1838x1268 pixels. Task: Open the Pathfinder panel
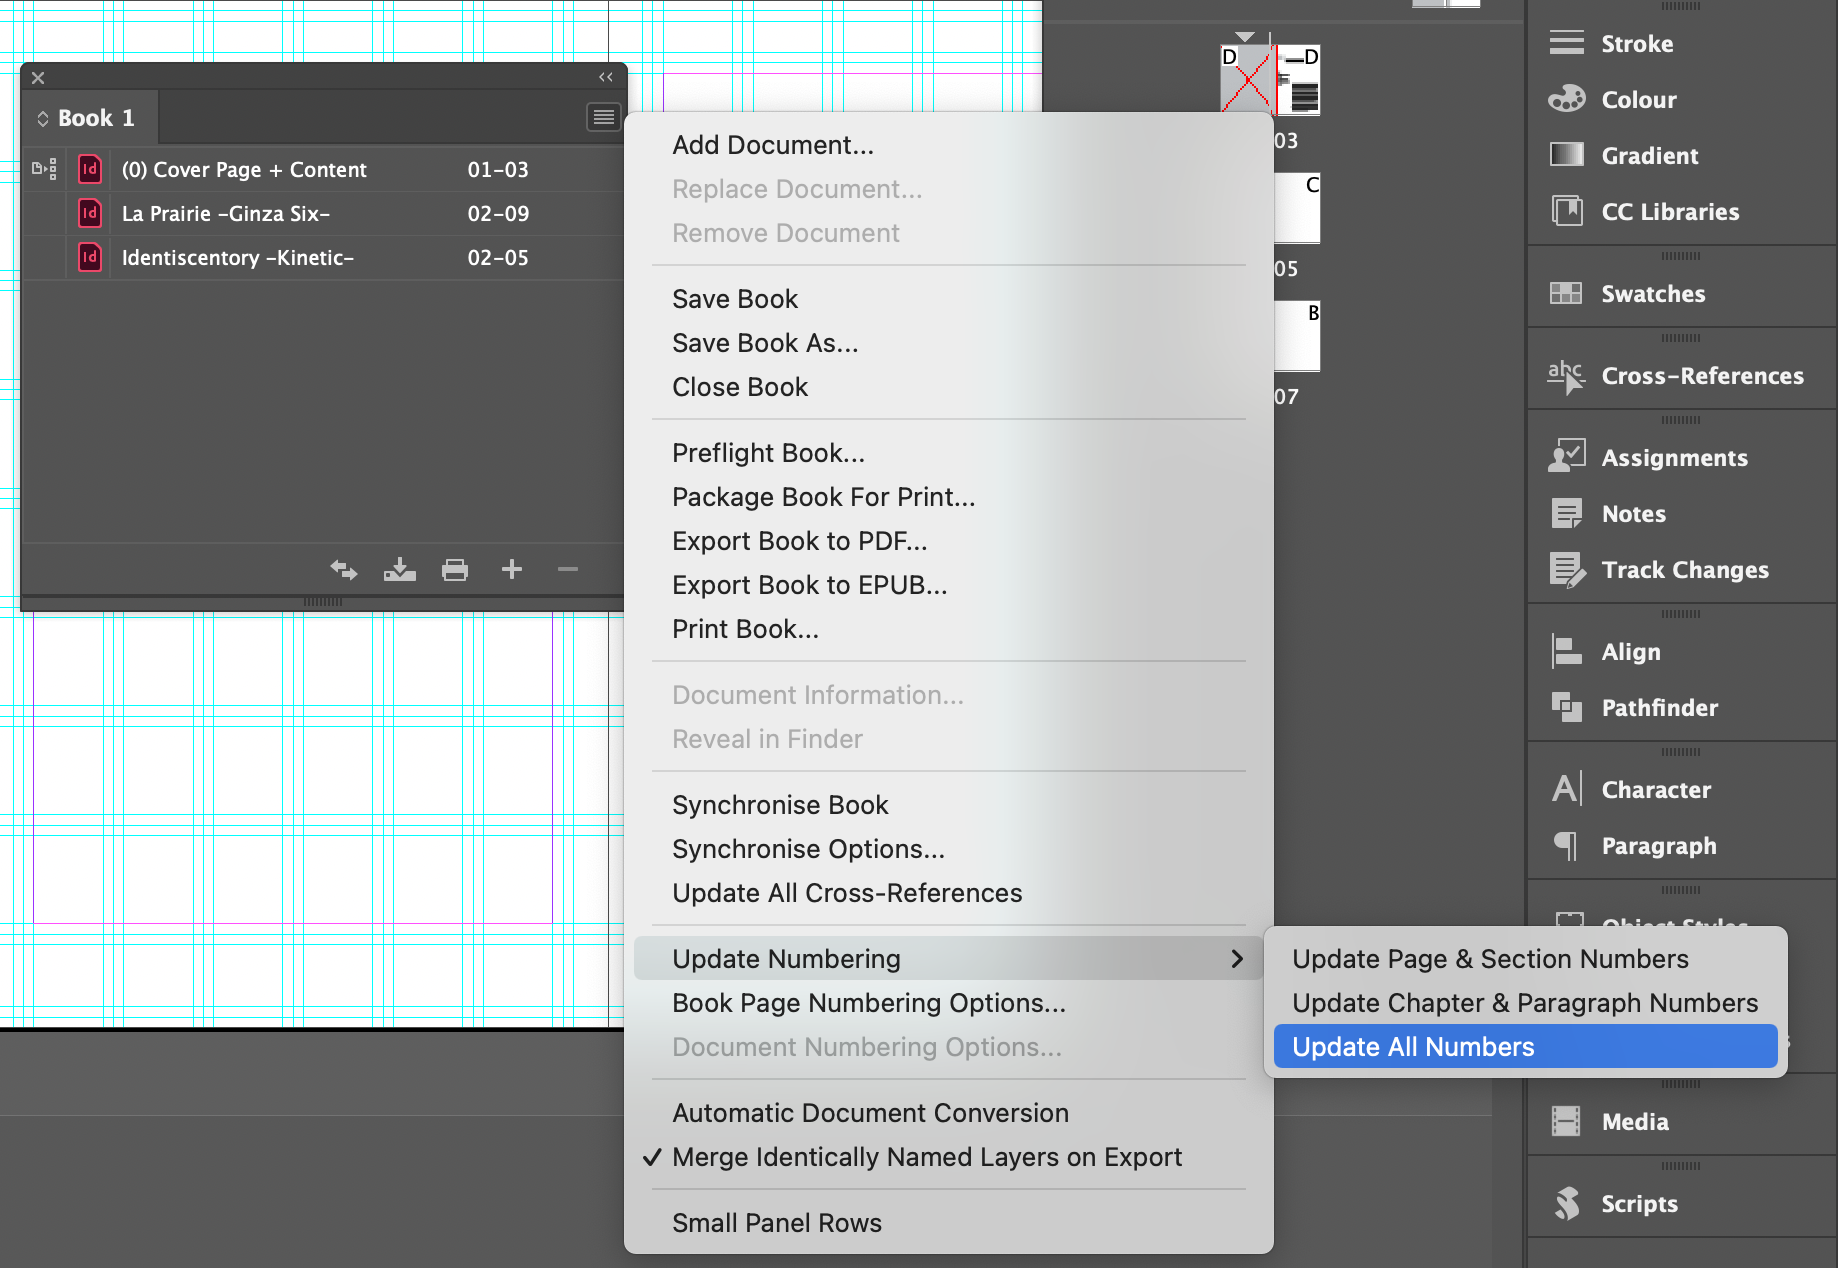click(1659, 707)
